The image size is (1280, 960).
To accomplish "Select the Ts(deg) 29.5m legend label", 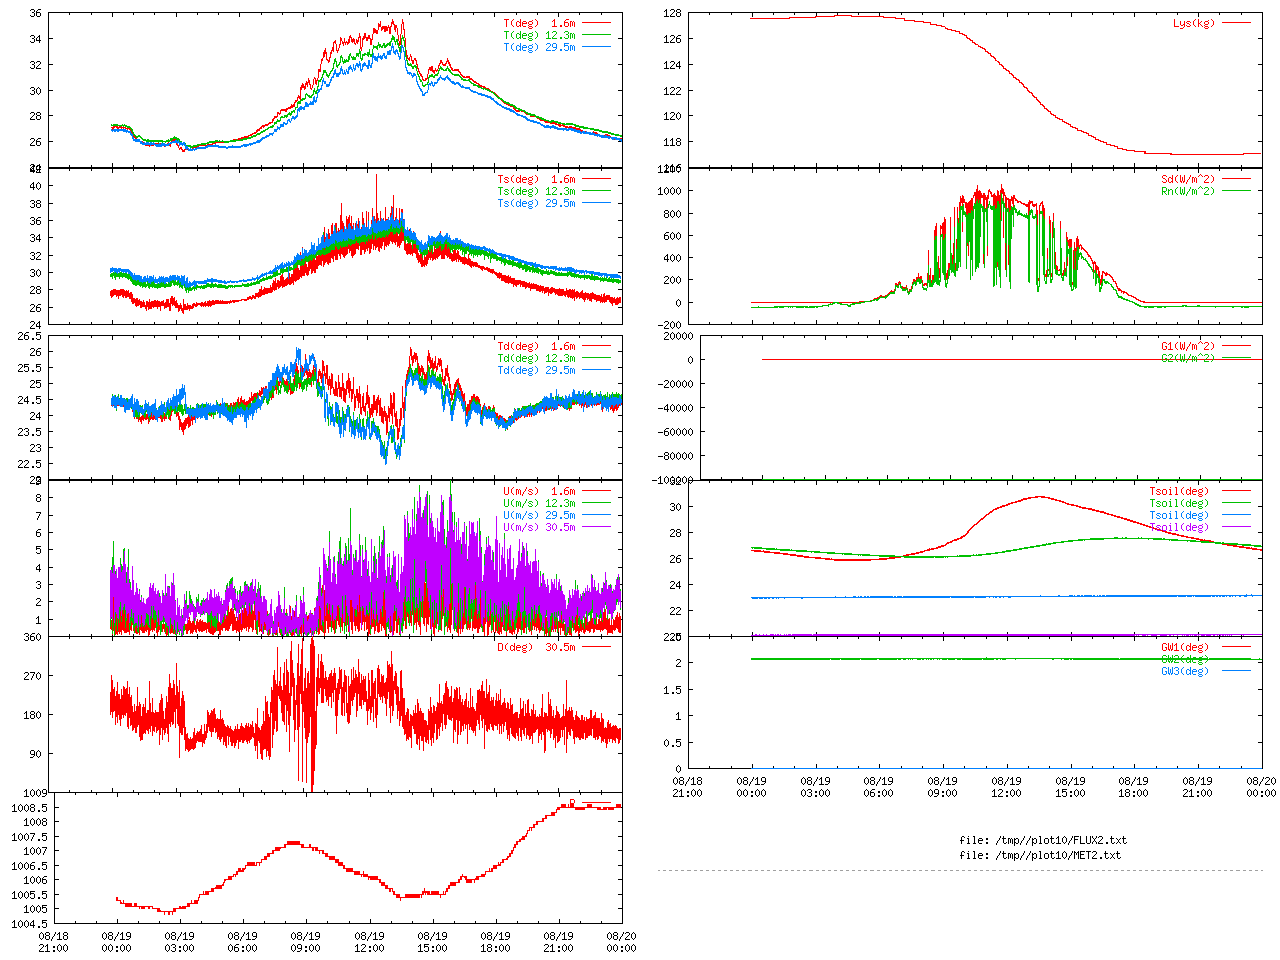I will click(x=536, y=204).
